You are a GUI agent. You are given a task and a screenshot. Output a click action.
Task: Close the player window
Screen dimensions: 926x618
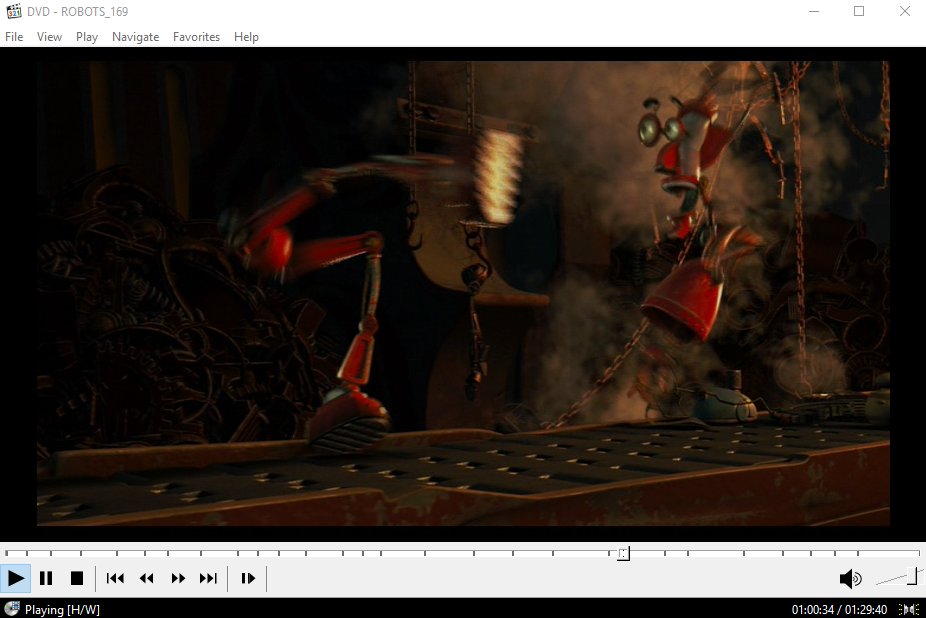(904, 11)
